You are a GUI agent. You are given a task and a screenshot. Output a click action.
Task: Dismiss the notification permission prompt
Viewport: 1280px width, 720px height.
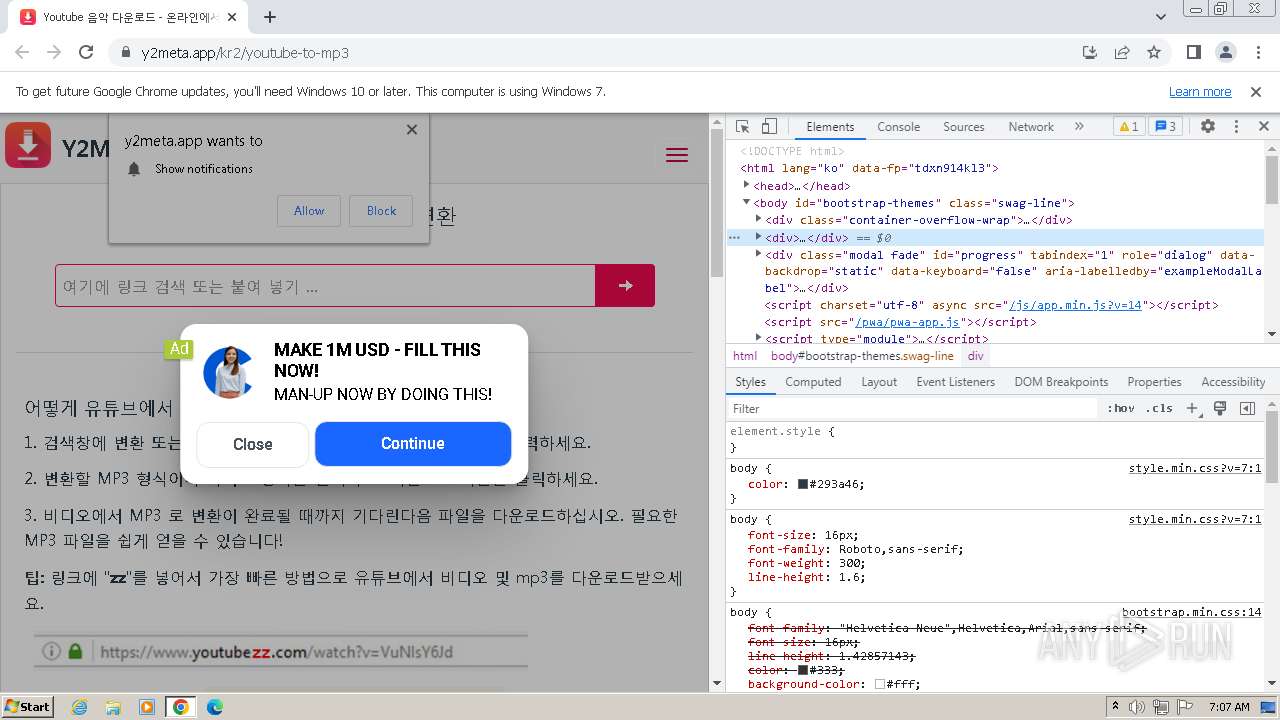pyautogui.click(x=412, y=129)
